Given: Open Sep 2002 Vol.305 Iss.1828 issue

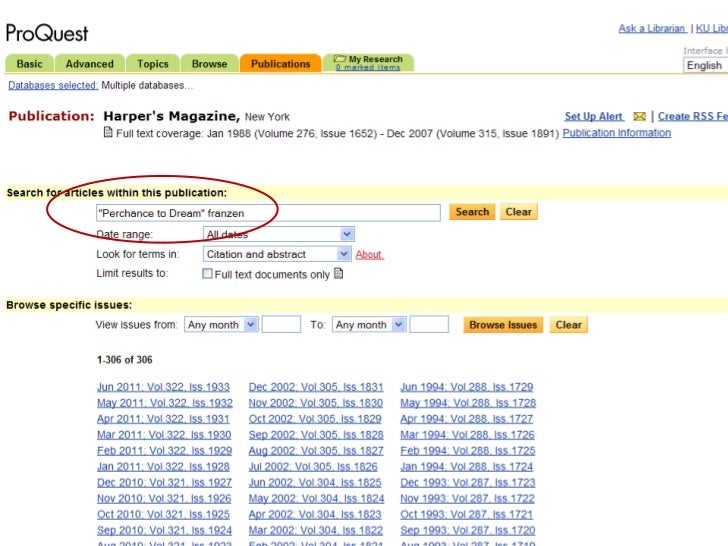Looking at the screenshot, I should [x=316, y=435].
